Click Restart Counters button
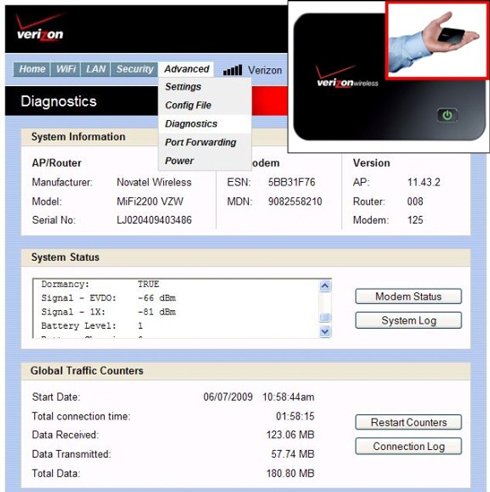 coord(408,422)
